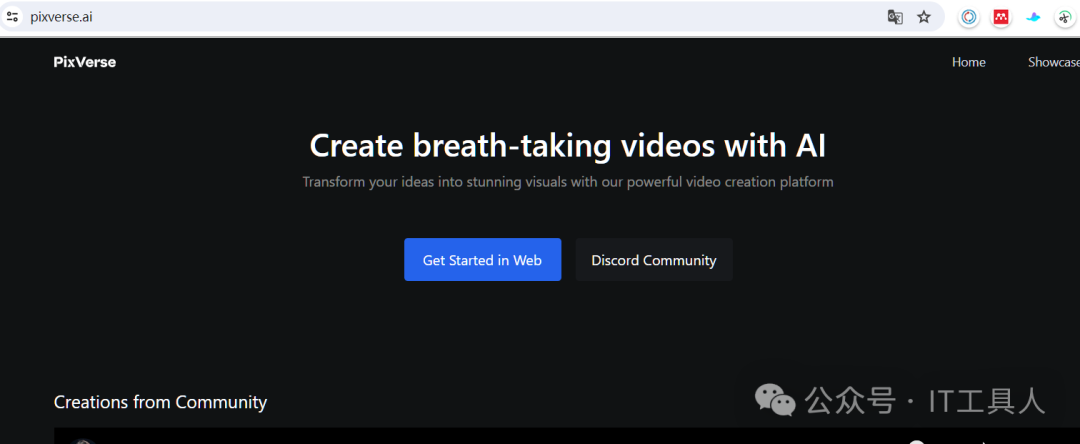Click the Google Translate icon in address bar
The image size is (1080, 444).
895,17
